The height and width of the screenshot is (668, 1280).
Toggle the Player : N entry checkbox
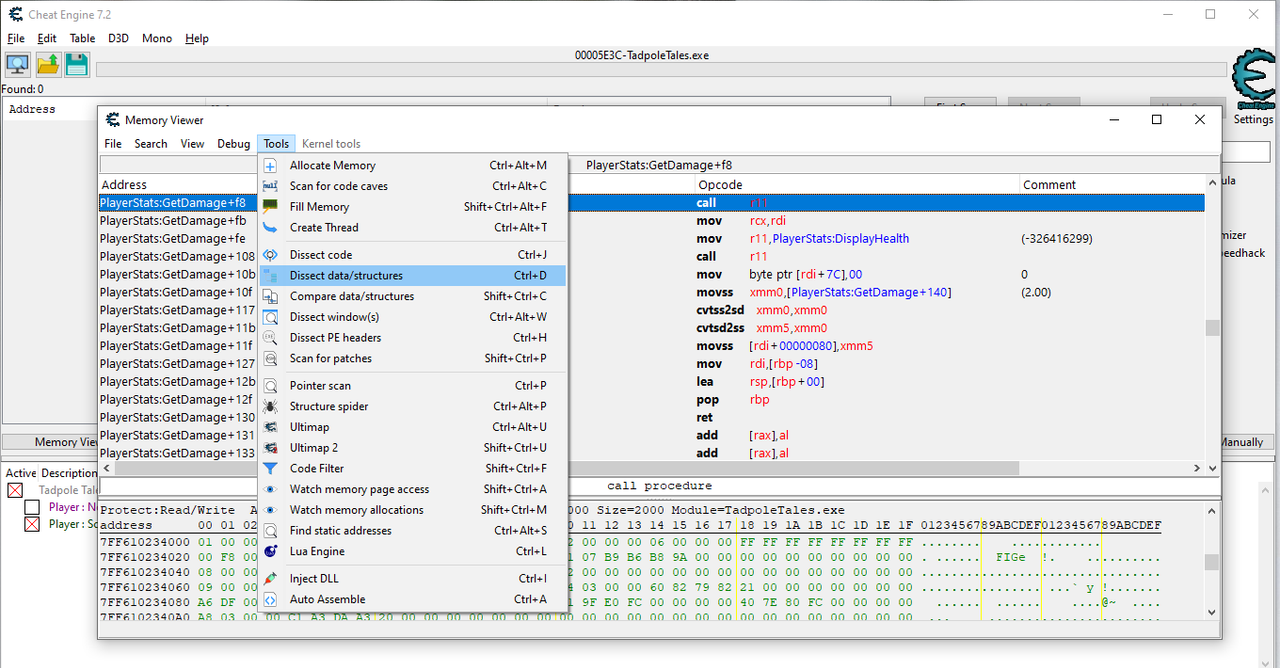[x=32, y=507]
